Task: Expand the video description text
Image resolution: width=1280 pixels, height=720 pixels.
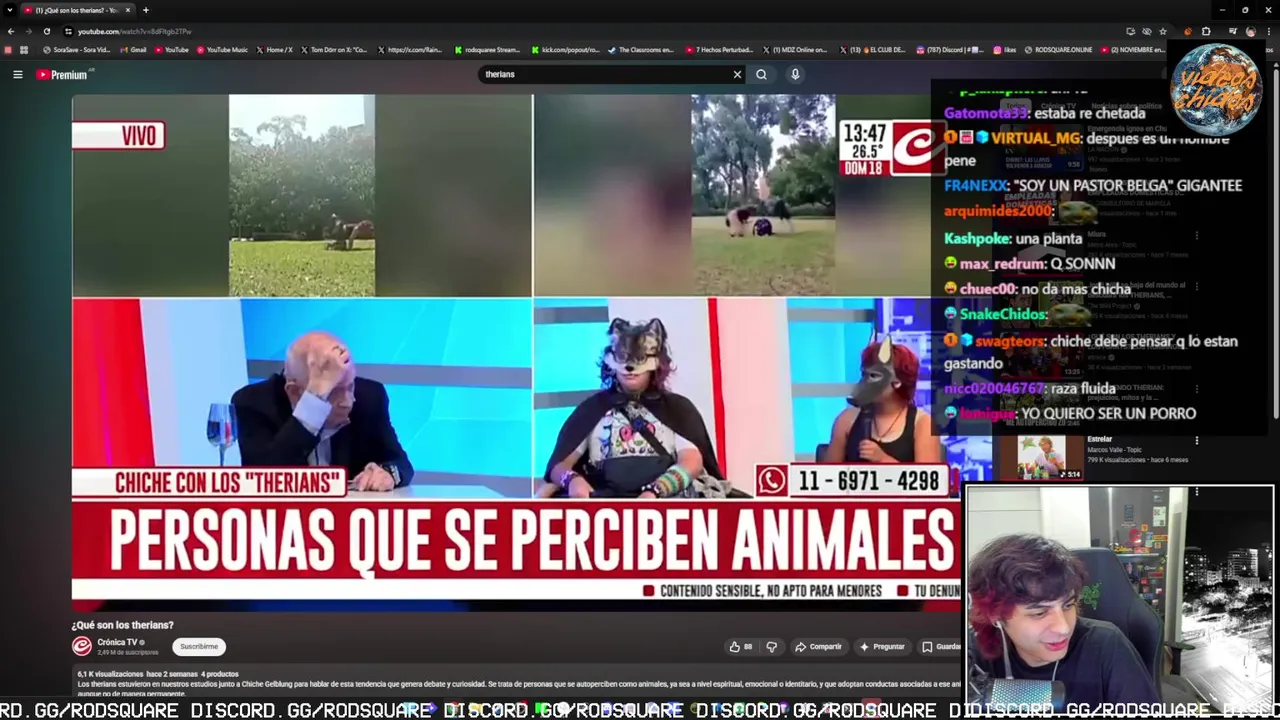Action: click(x=518, y=684)
